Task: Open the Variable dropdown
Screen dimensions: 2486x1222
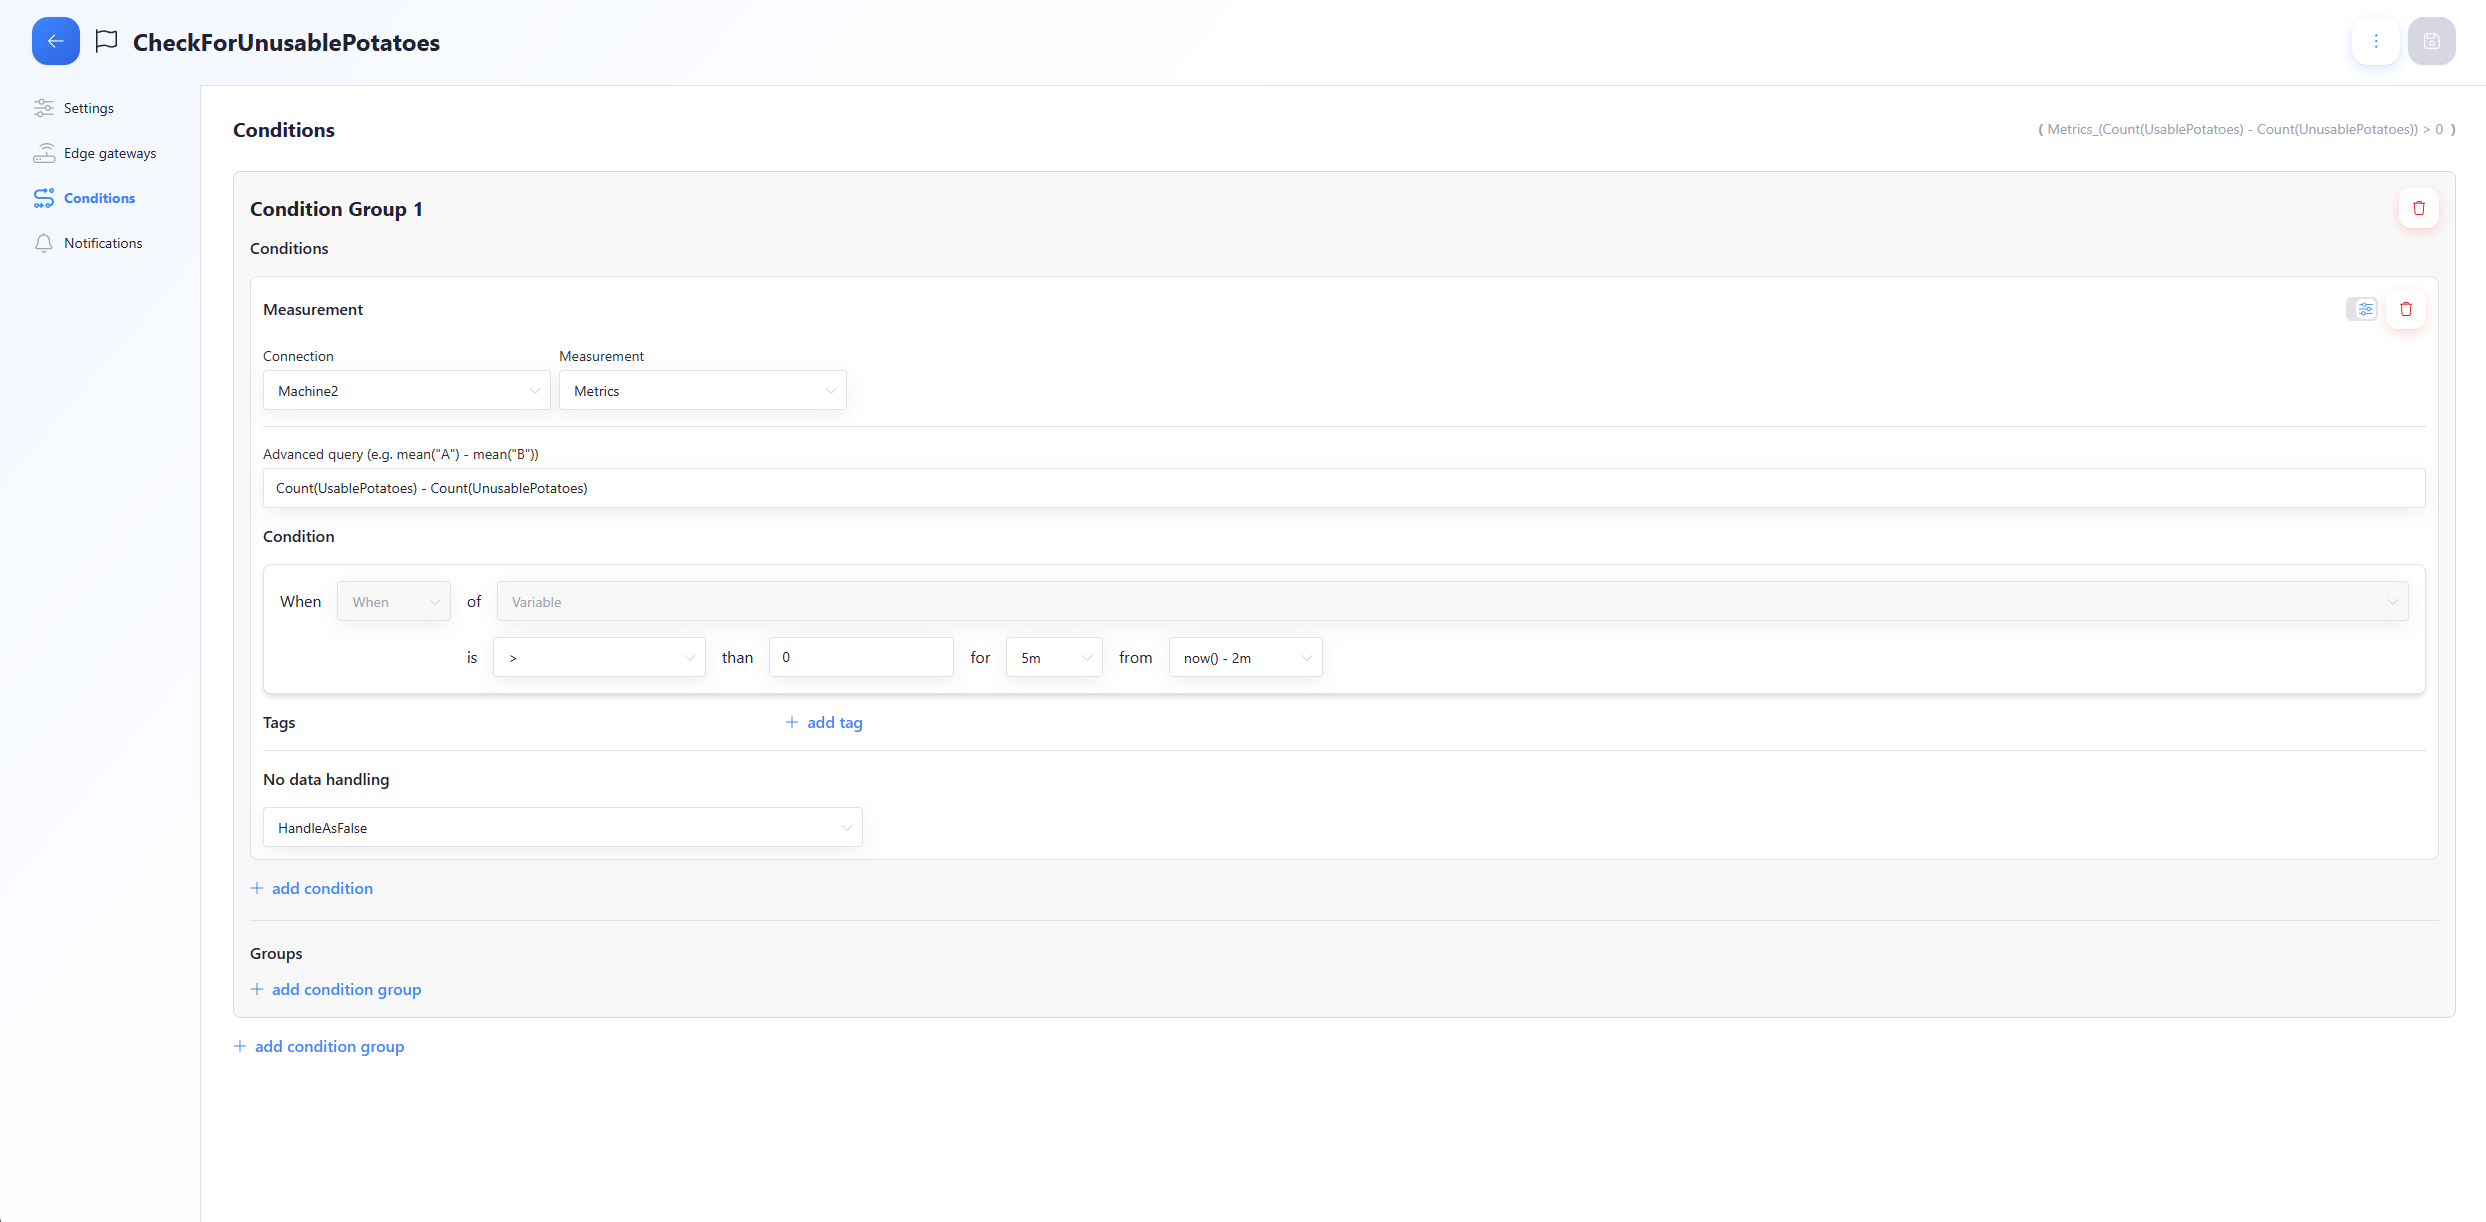Action: coord(1453,601)
